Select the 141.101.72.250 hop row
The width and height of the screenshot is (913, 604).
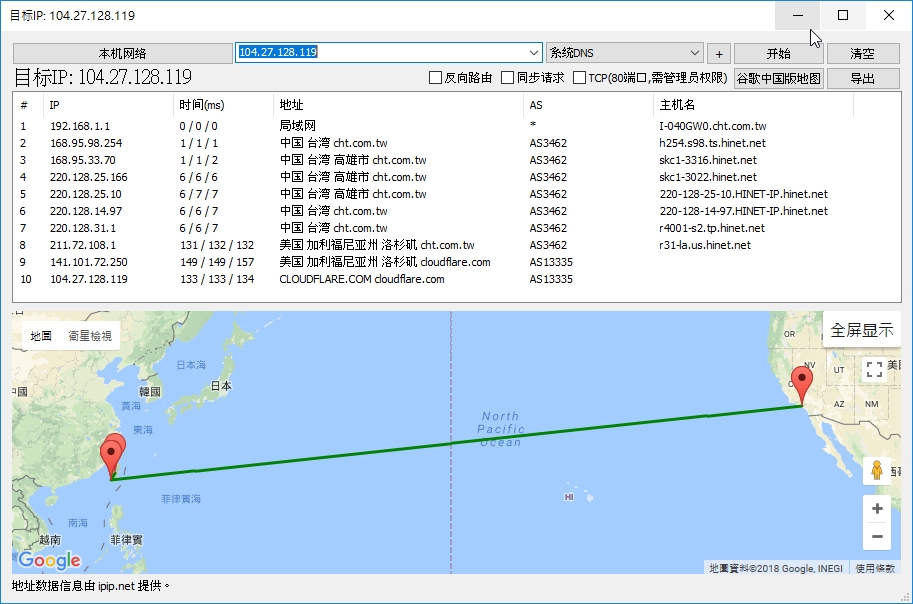pyautogui.click(x=456, y=262)
